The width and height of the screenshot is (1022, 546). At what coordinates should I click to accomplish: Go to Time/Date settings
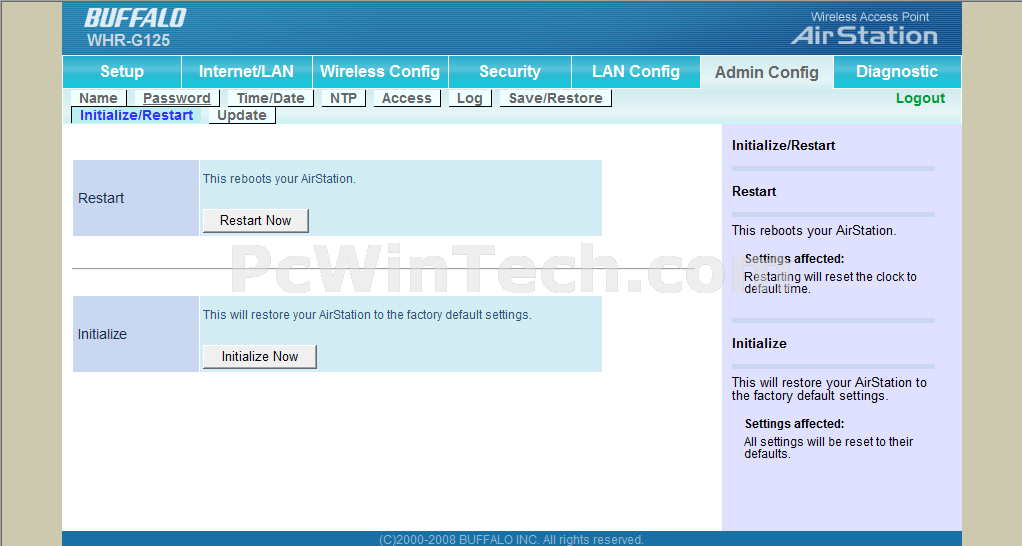point(270,98)
